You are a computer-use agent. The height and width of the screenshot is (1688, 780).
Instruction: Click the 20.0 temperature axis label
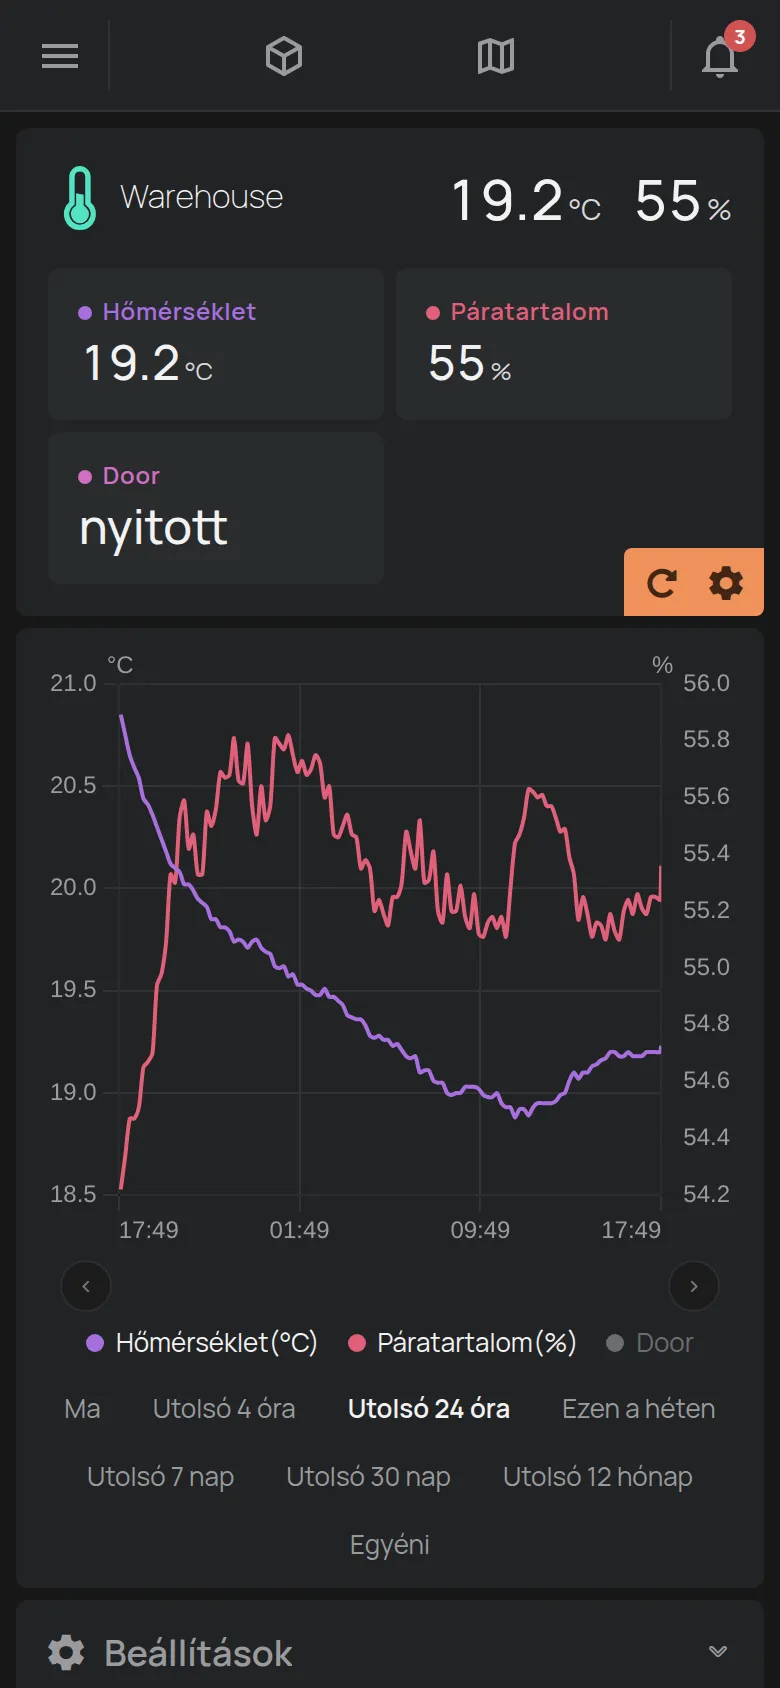tap(73, 887)
